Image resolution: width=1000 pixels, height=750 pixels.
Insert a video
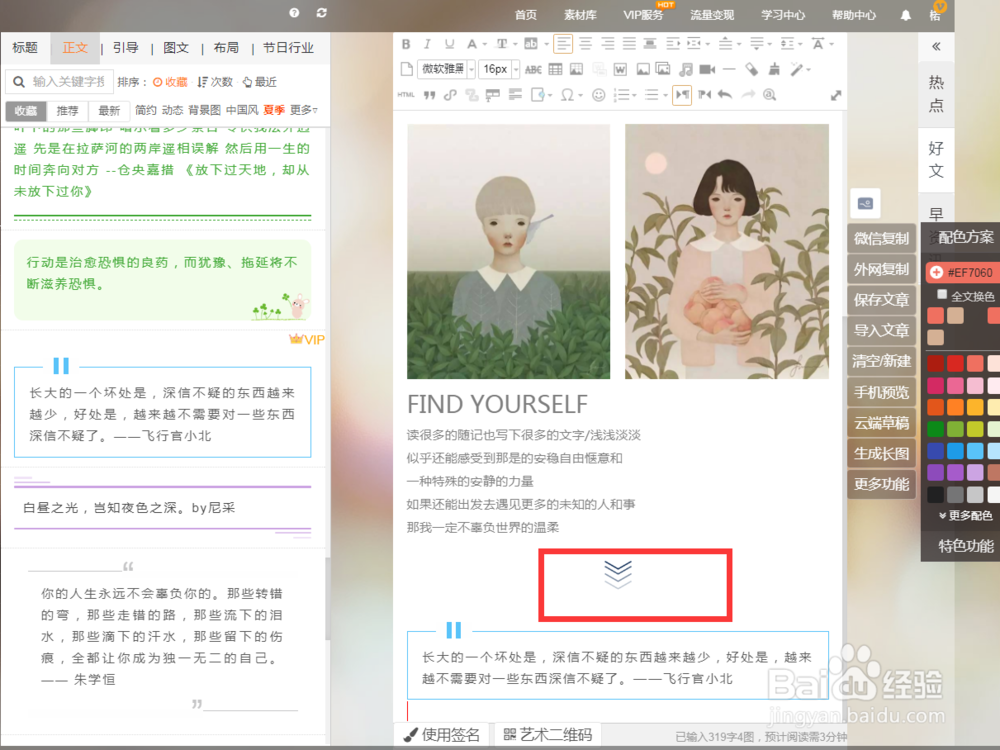[x=707, y=69]
